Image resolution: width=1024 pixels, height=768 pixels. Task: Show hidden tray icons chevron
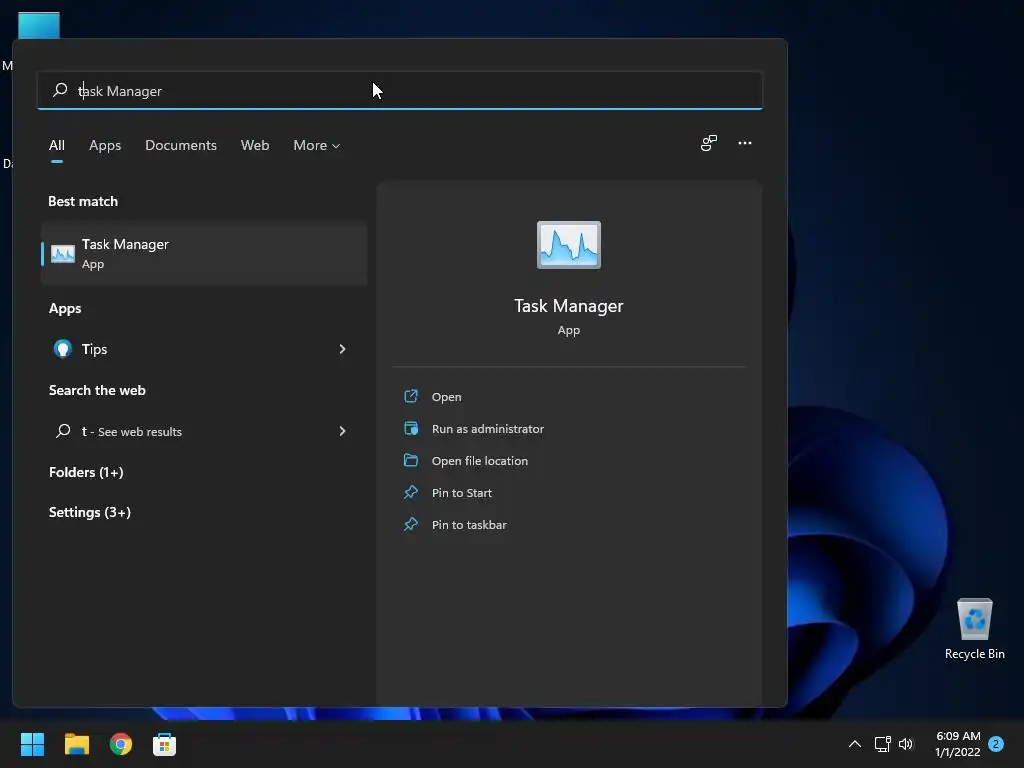pos(854,744)
